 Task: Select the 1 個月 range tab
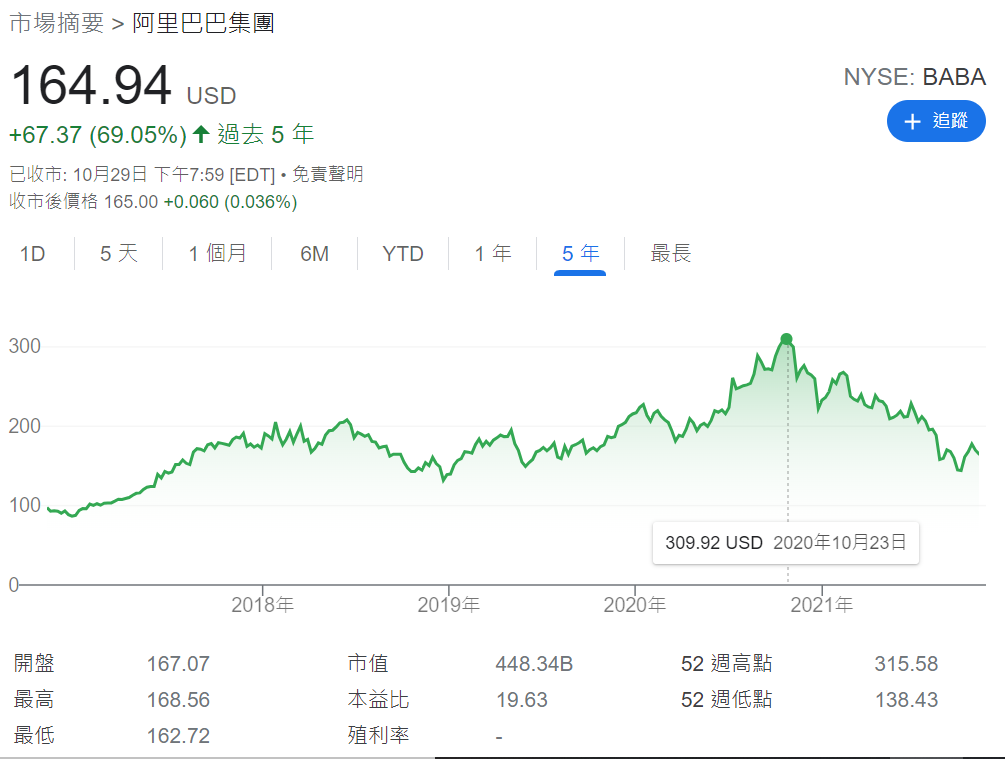217,254
